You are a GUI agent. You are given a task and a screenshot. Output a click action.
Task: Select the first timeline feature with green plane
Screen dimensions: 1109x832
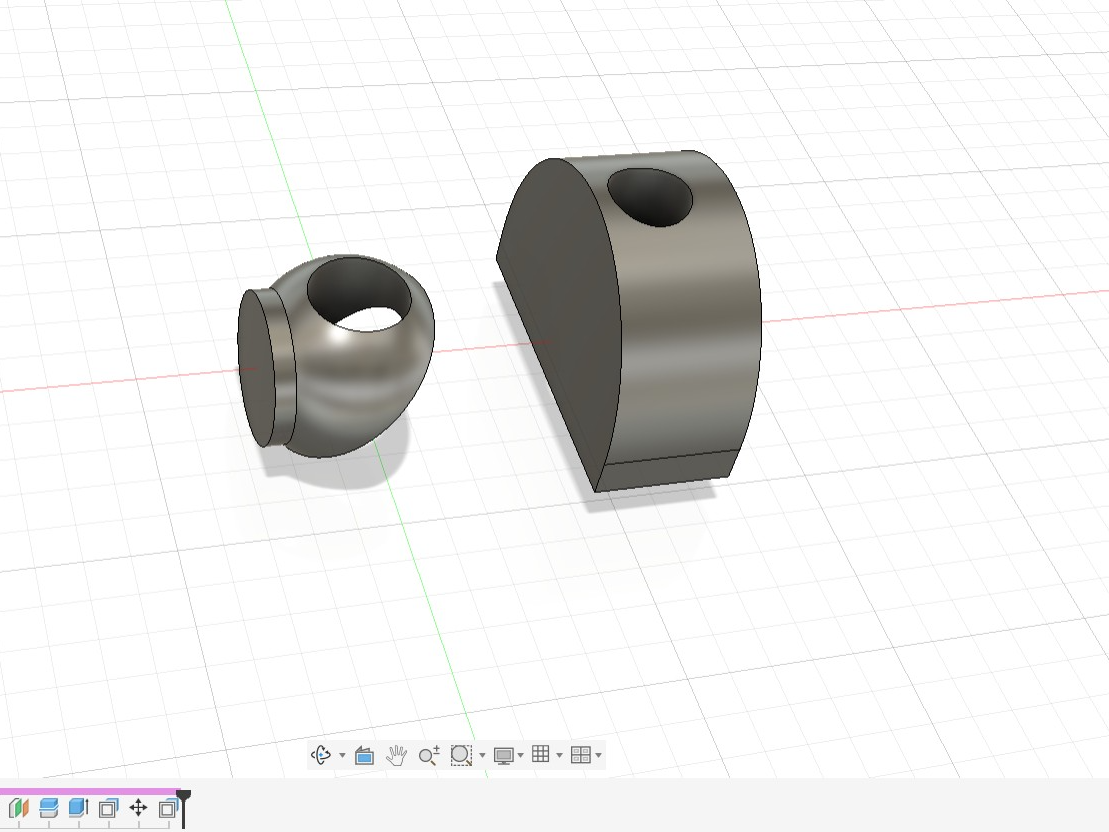pyautogui.click(x=18, y=808)
